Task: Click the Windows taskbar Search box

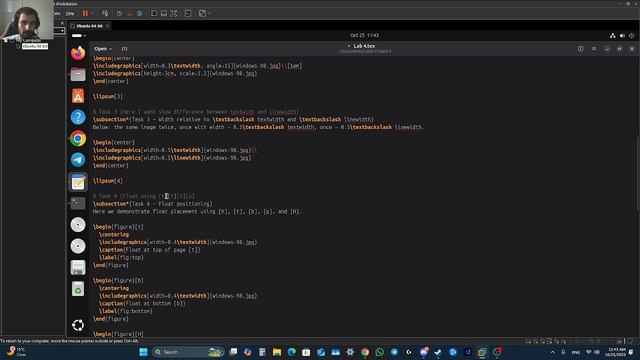Action: (x=188, y=352)
